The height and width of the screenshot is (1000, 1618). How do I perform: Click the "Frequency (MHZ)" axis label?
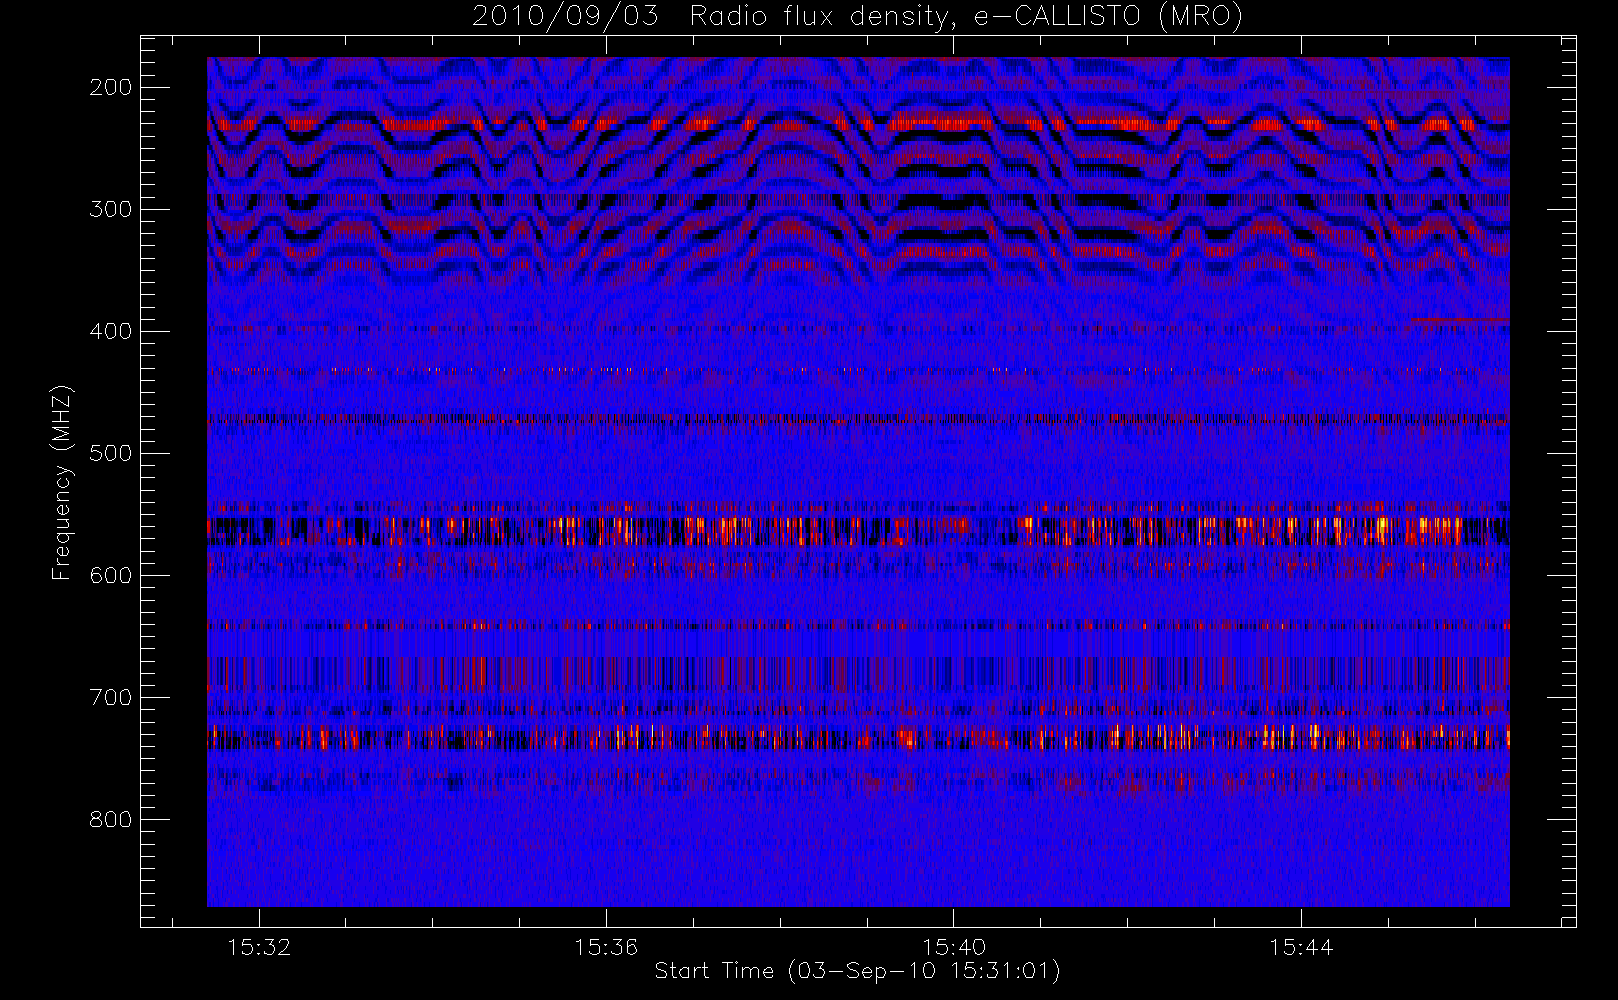(x=62, y=482)
